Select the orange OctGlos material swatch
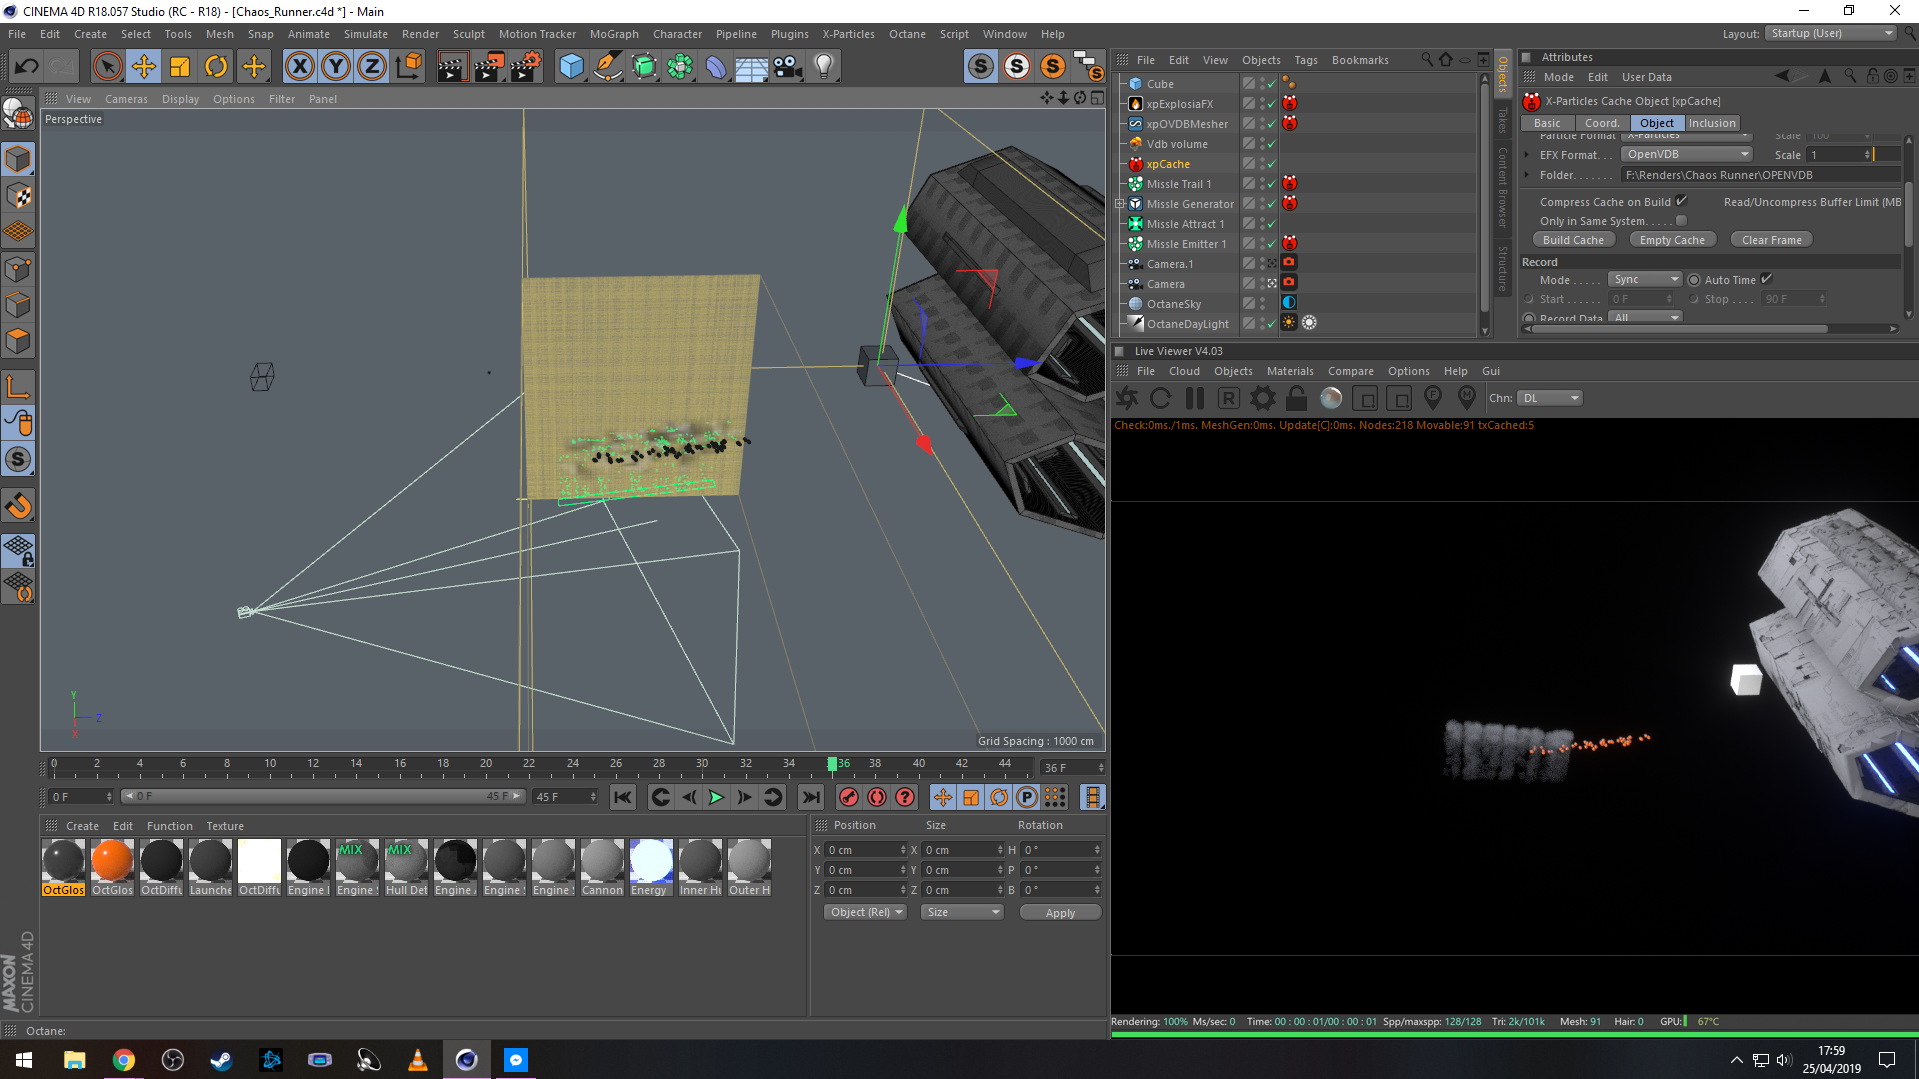 pyautogui.click(x=112, y=868)
